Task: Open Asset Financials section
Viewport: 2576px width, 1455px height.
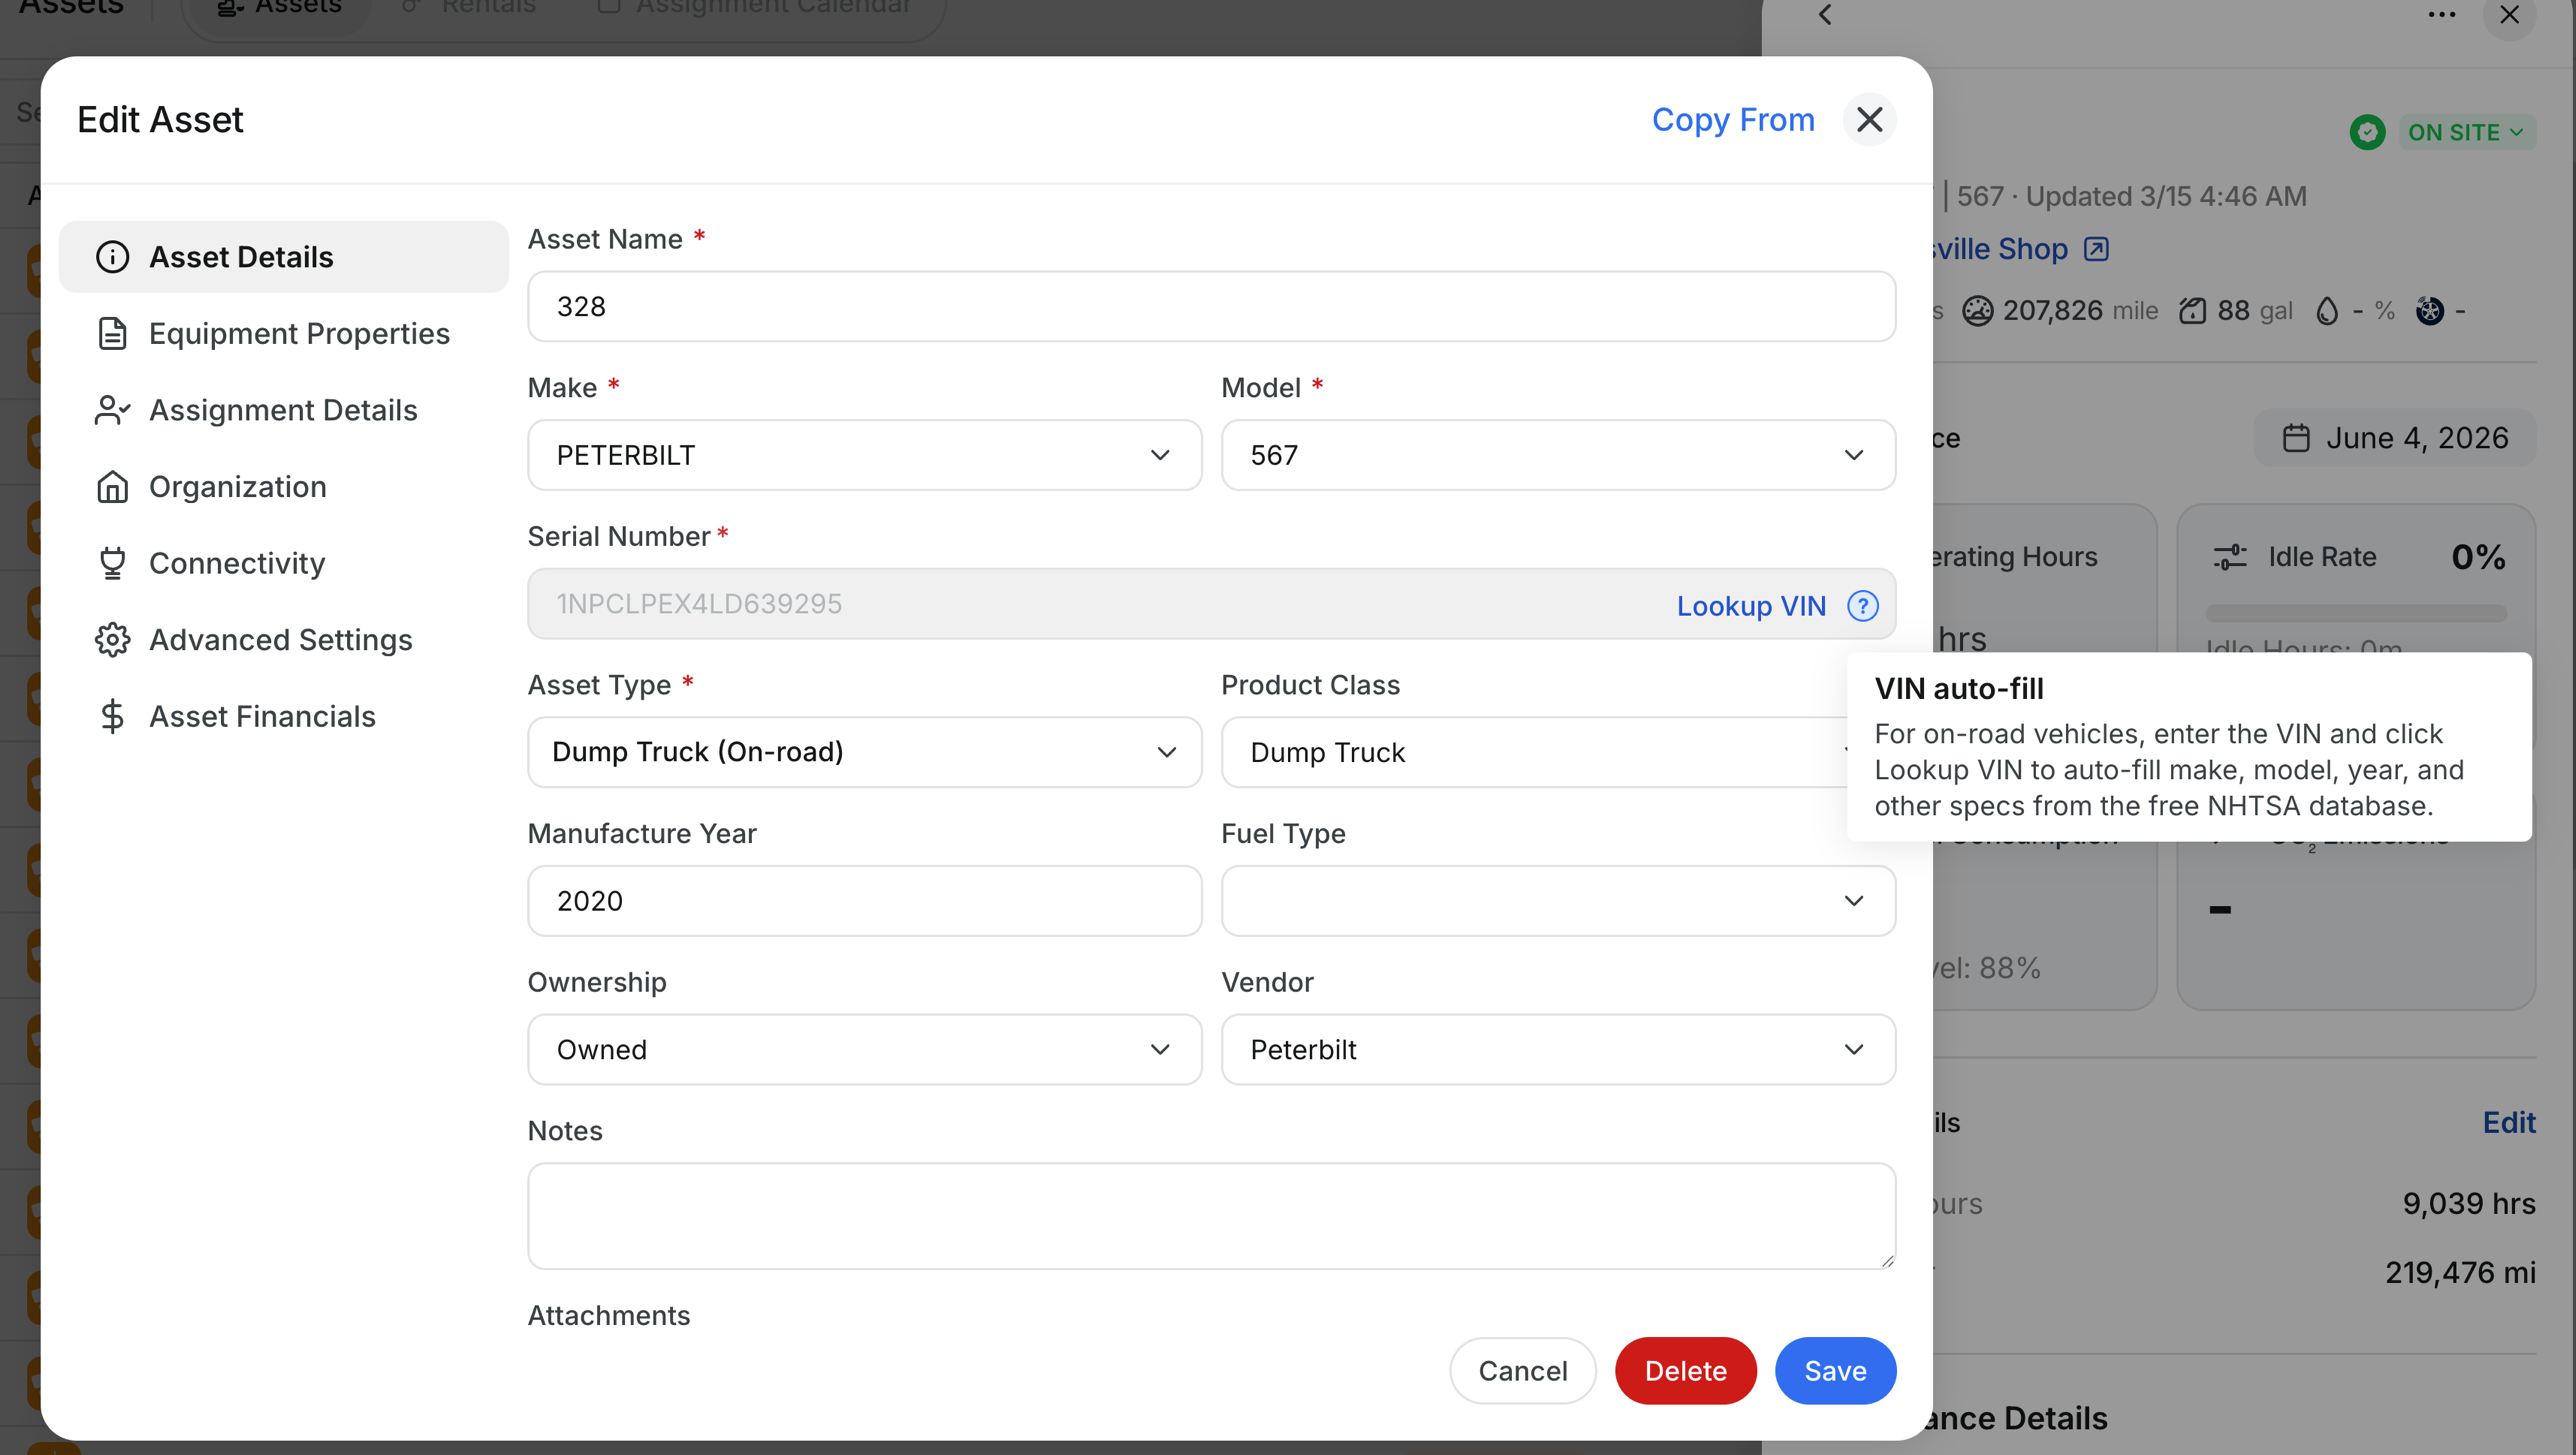Action: pos(283,716)
